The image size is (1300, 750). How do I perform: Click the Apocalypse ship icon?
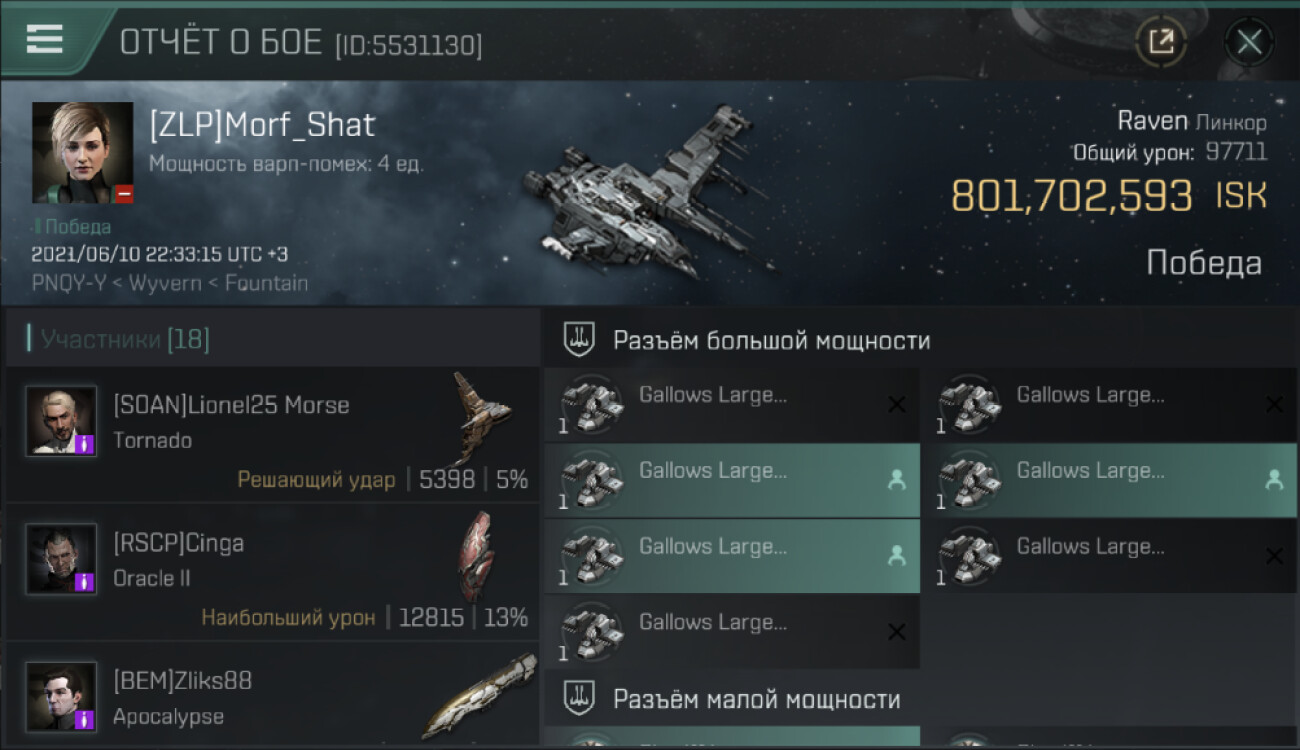coord(479,695)
